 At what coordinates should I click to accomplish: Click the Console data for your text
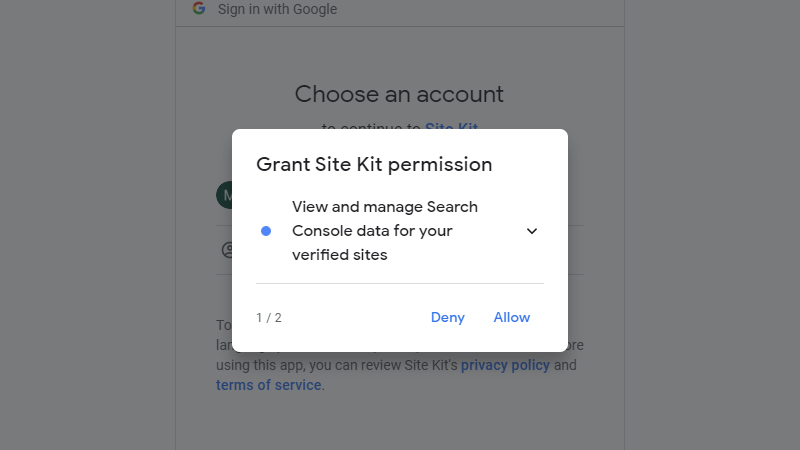(372, 231)
